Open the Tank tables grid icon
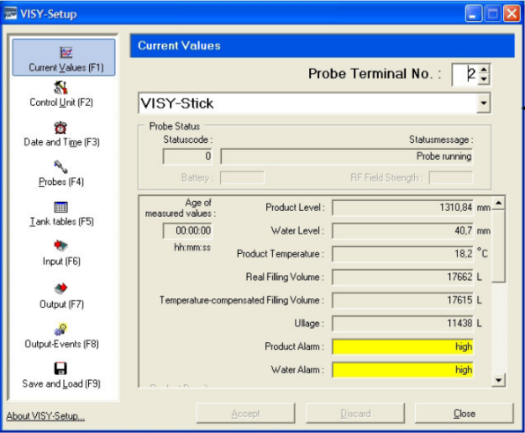 point(61,207)
